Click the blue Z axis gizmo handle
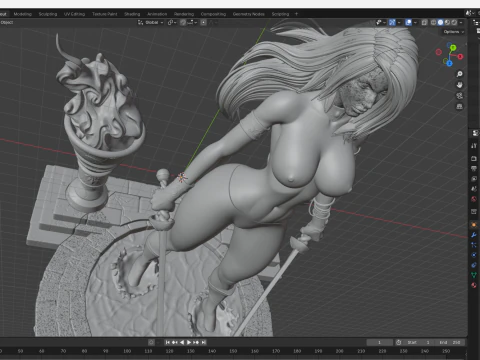Image resolution: width=480 pixels, height=360 pixels. (x=449, y=63)
